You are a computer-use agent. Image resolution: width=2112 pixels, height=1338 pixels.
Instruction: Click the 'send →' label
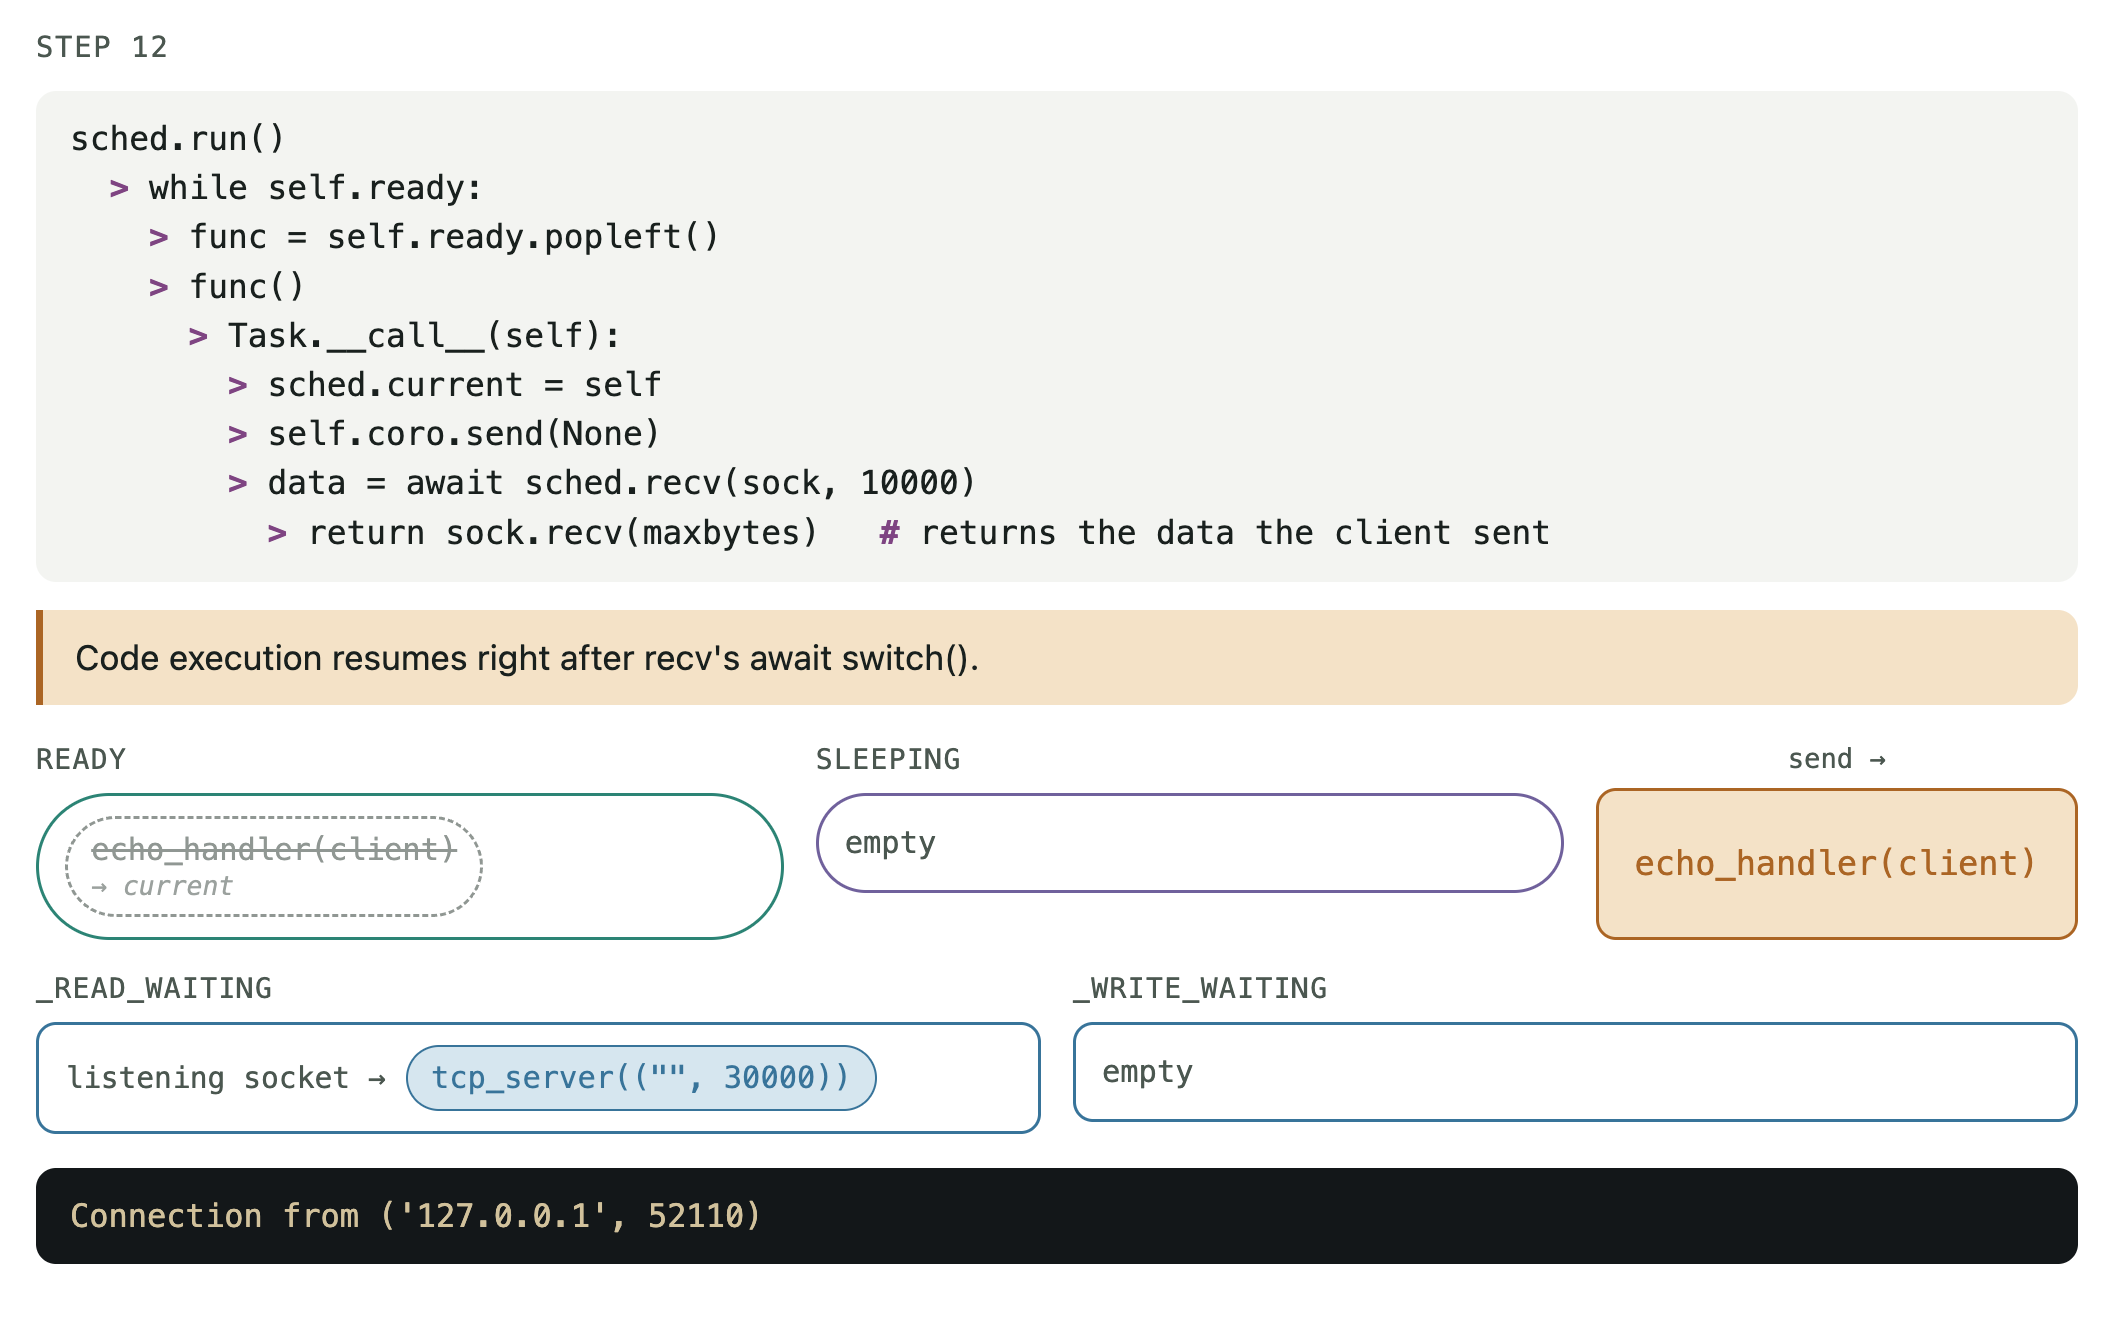[1837, 759]
